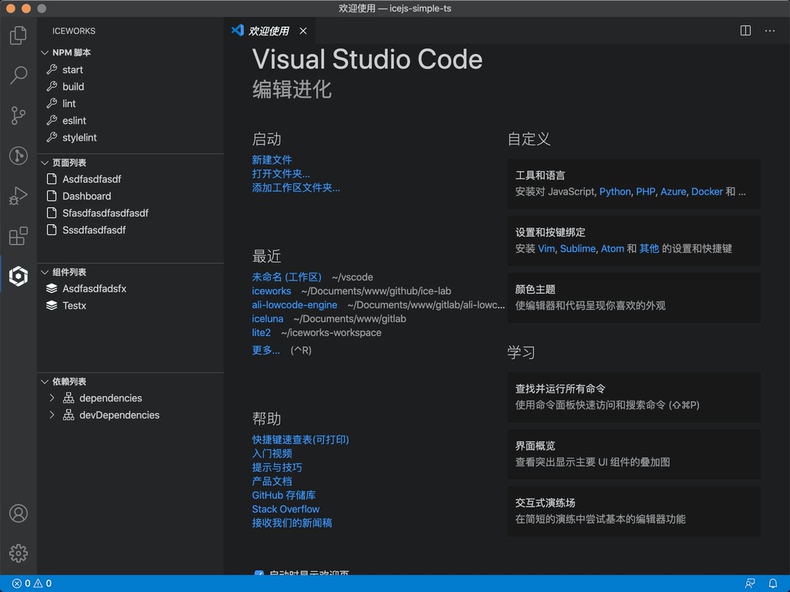Image resolution: width=790 pixels, height=592 pixels.
Task: Open recent folder iceworks
Action: (272, 291)
